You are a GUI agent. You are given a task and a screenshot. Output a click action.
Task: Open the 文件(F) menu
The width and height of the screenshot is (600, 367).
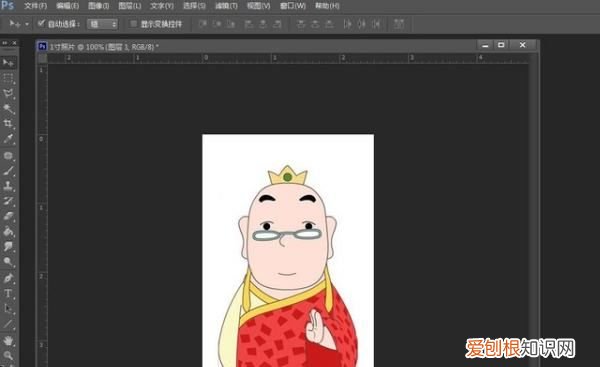(36, 6)
